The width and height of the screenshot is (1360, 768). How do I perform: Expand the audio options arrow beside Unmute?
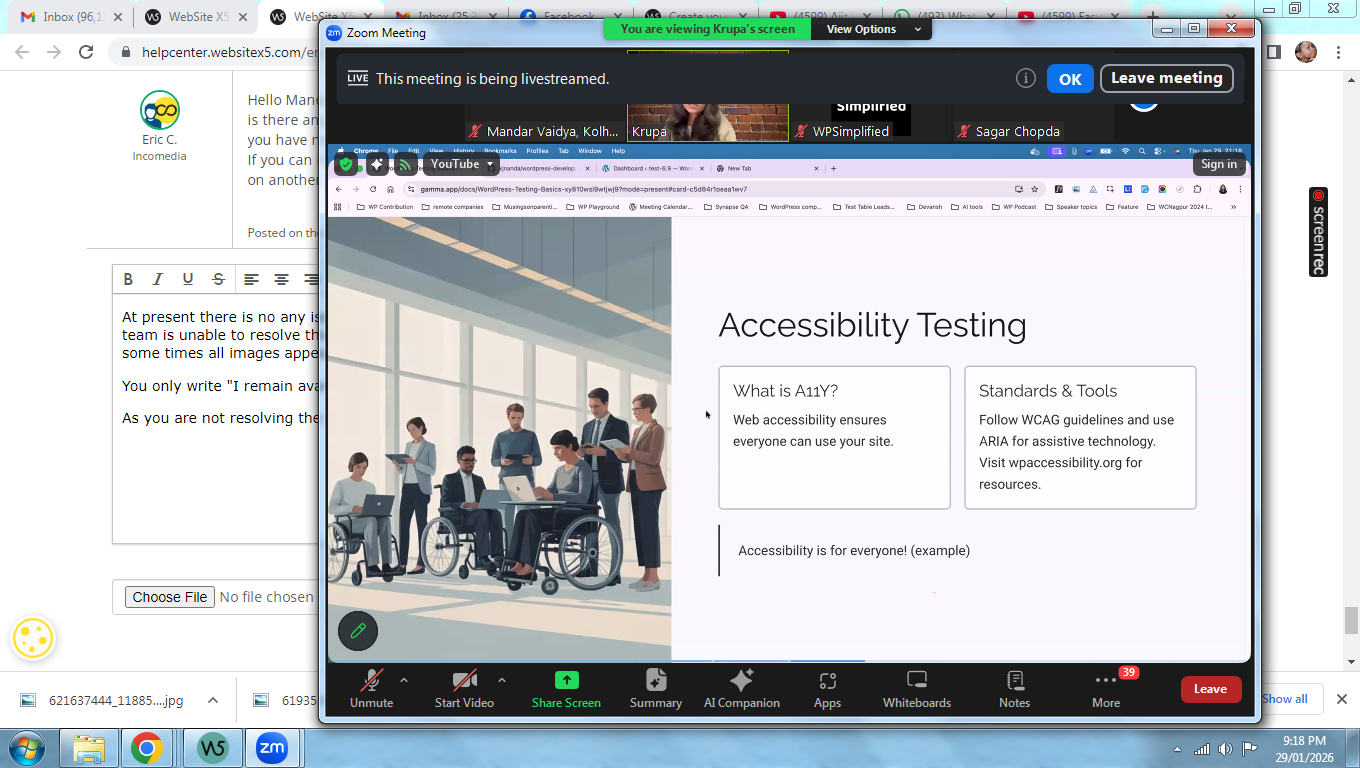[x=404, y=680]
